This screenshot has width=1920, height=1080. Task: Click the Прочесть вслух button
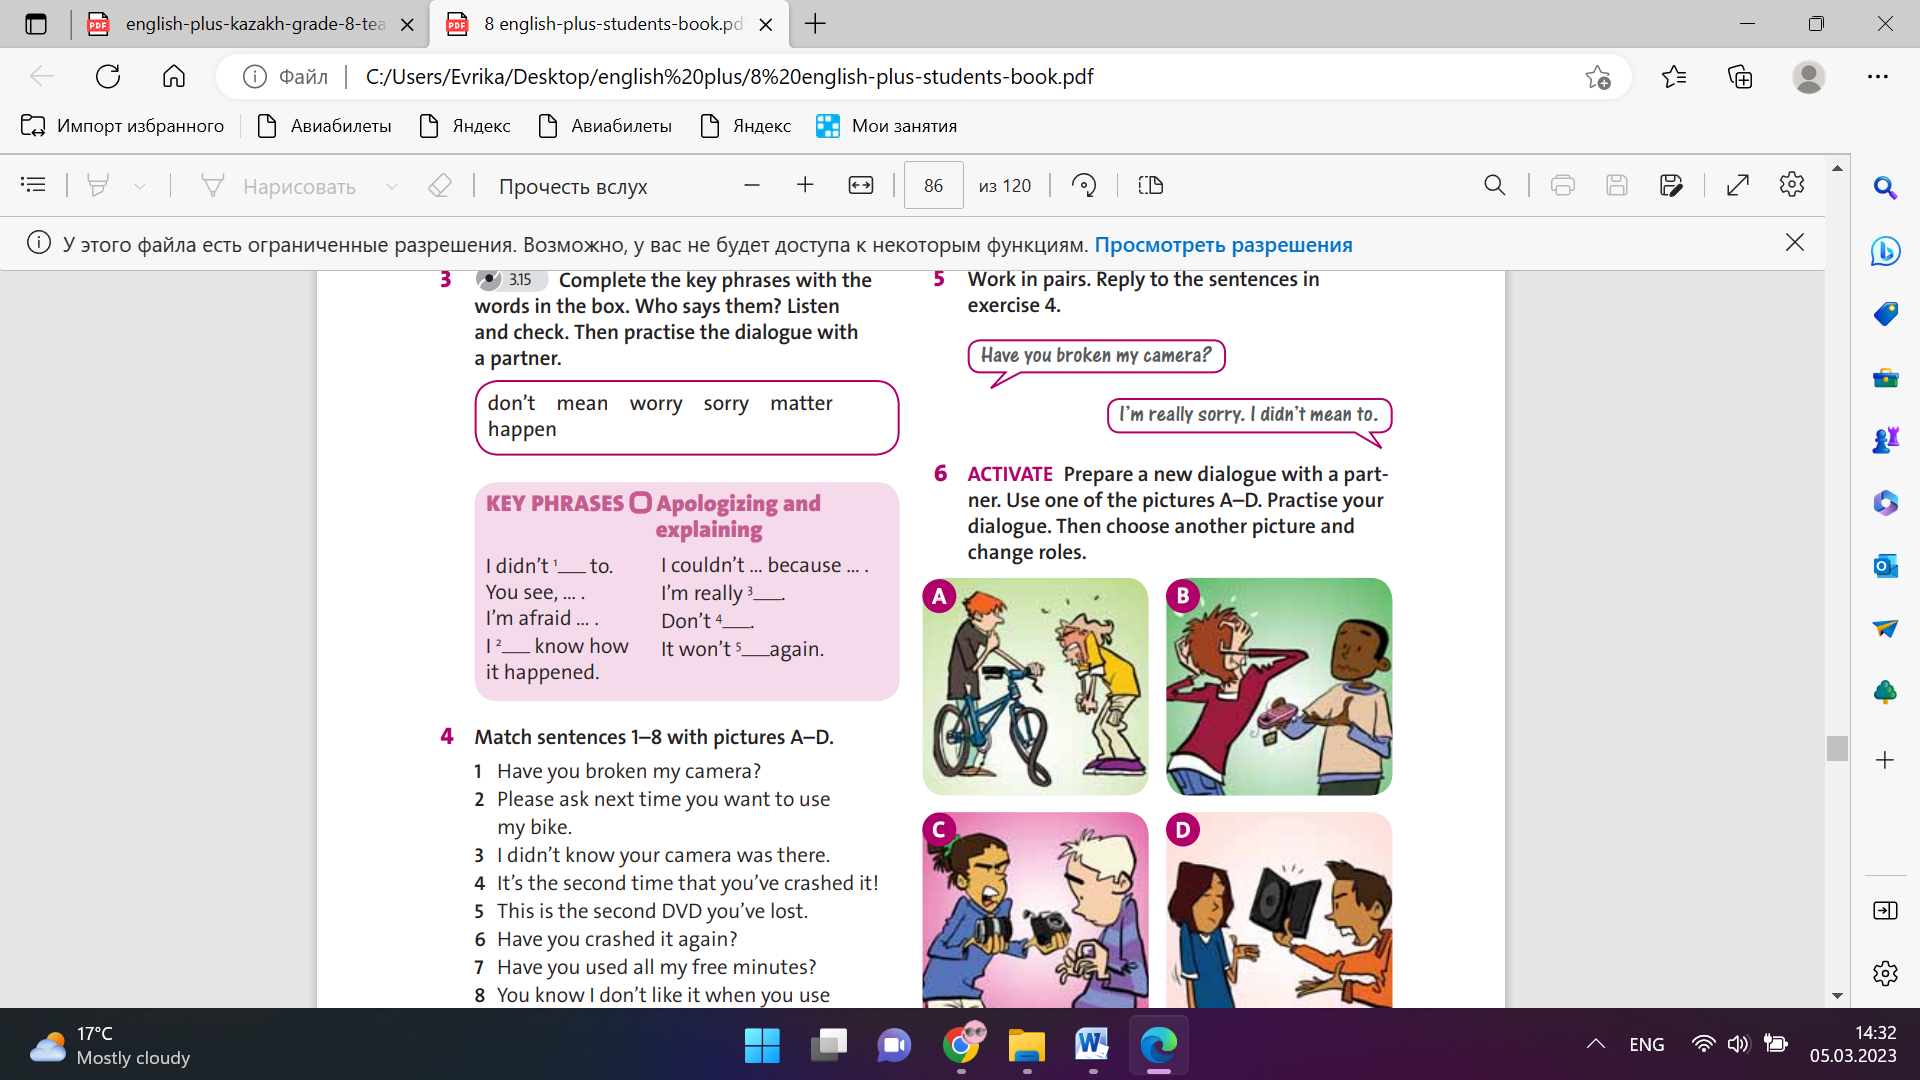[x=573, y=186]
